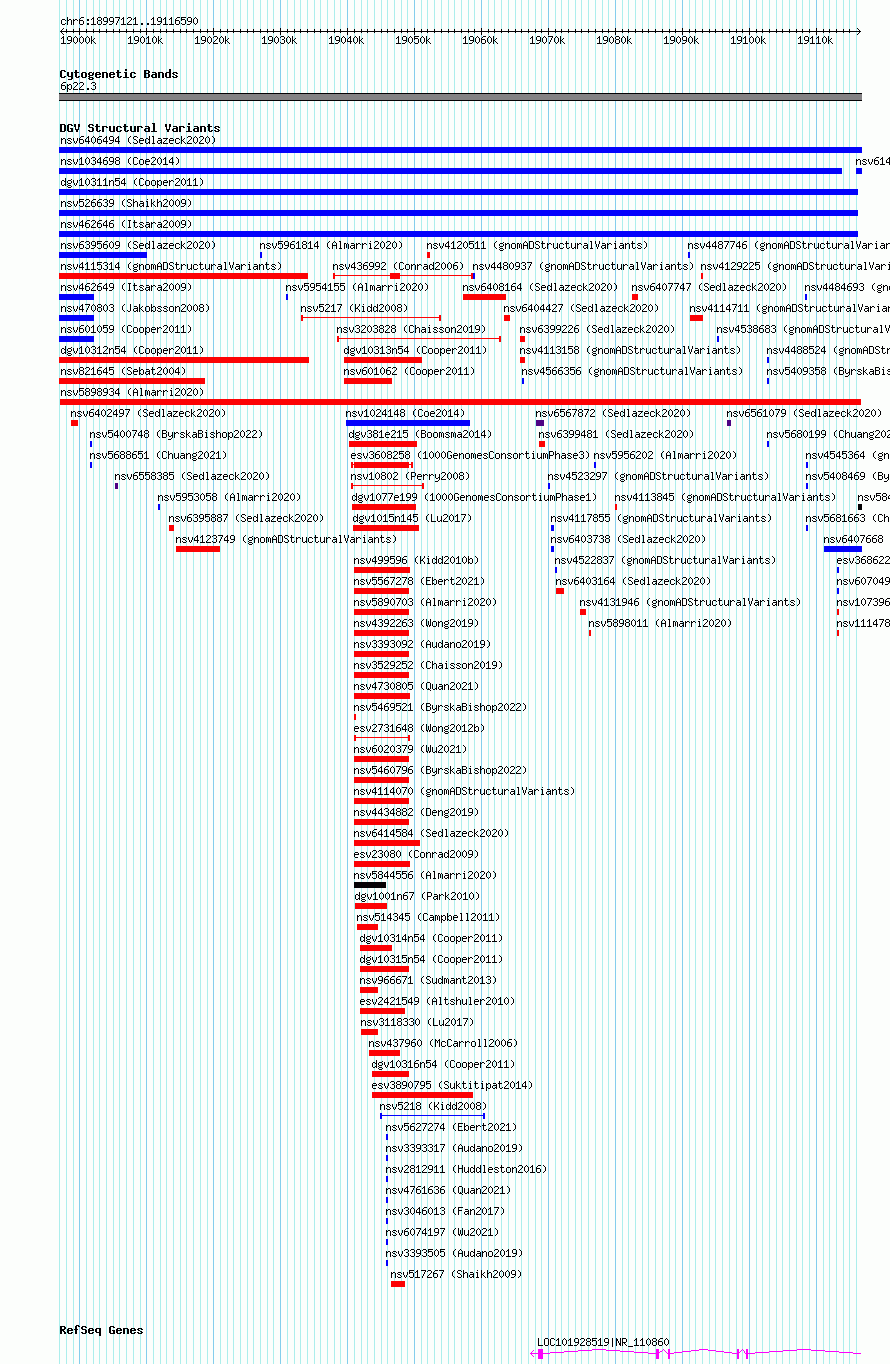Select the nsv5898934 (Almarri2020) long red variant
The width and height of the screenshot is (890, 1364).
click(x=460, y=402)
